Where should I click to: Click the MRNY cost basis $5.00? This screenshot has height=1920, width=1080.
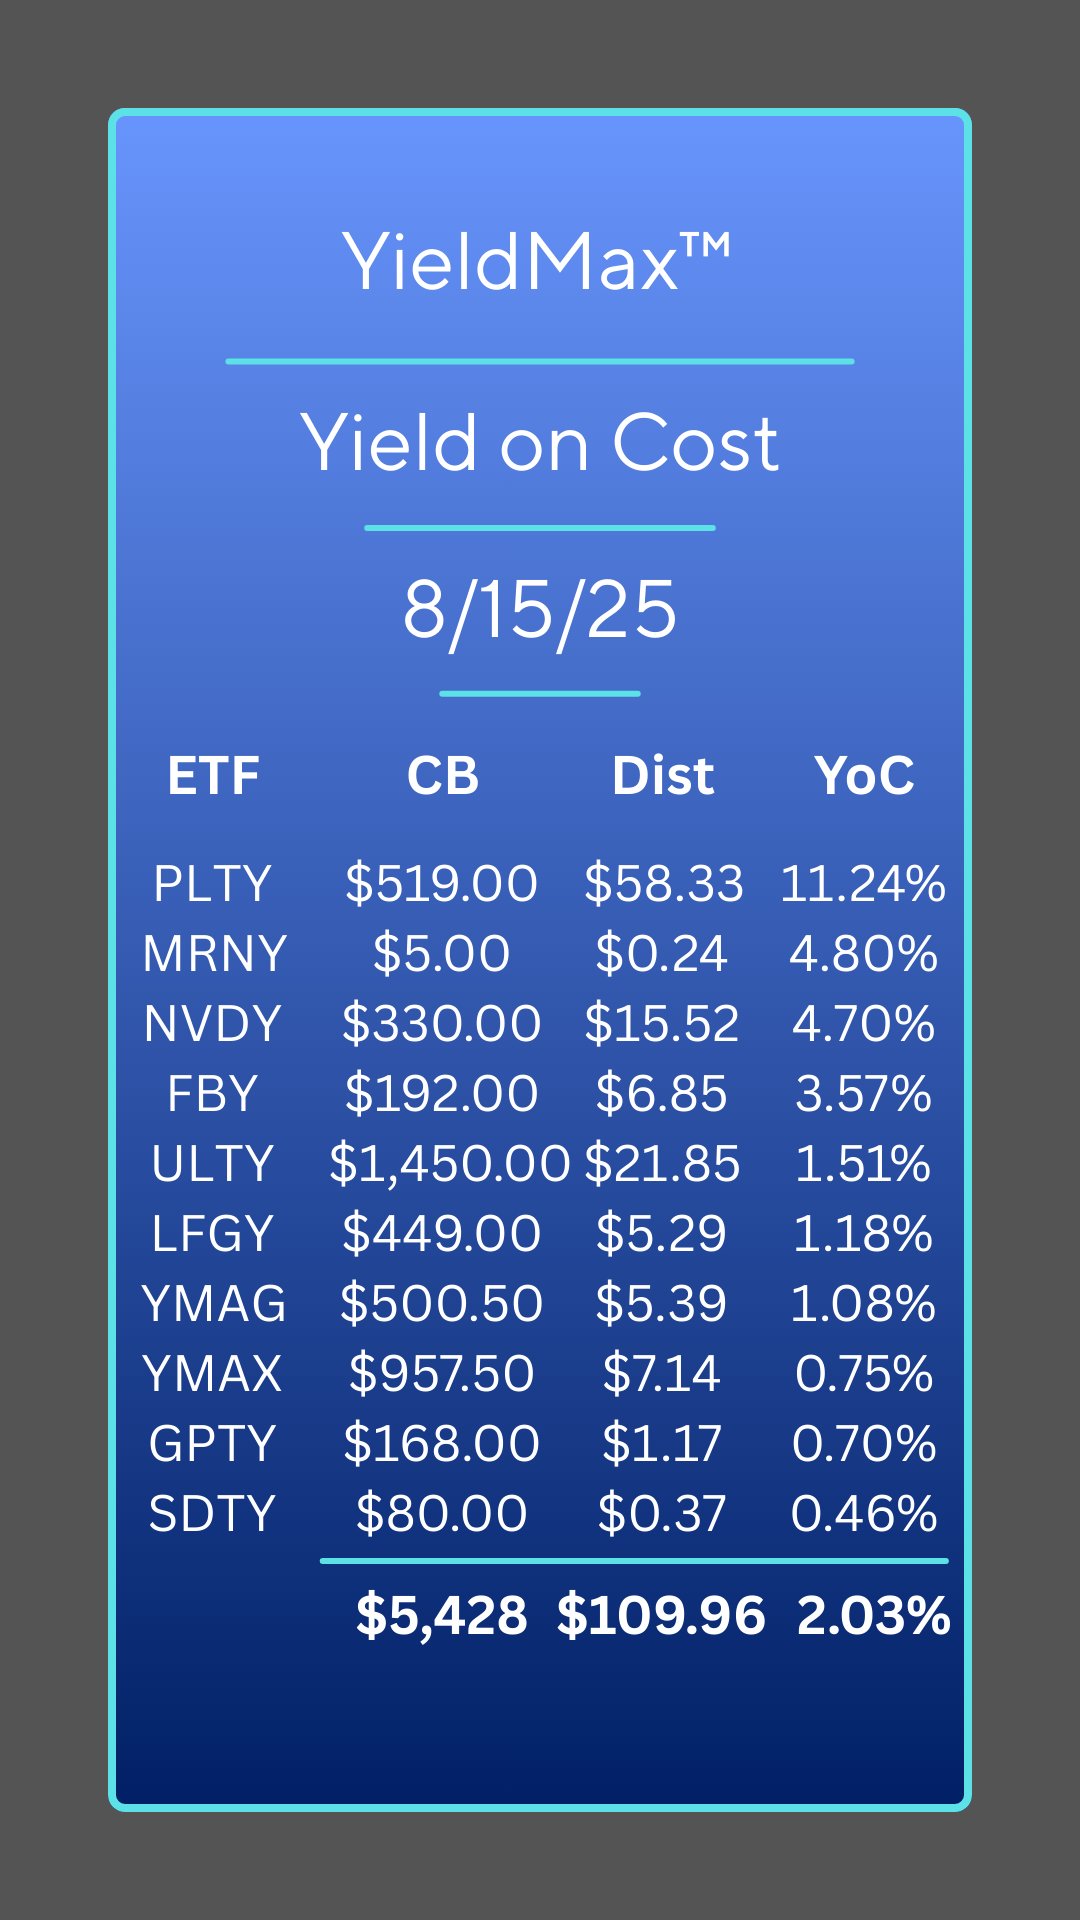[x=441, y=954]
